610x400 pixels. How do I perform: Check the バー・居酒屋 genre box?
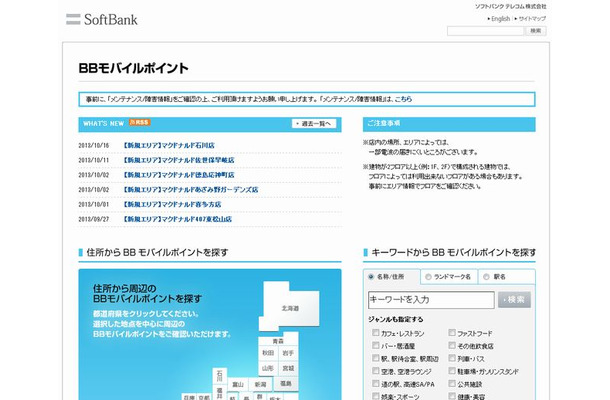(x=375, y=345)
